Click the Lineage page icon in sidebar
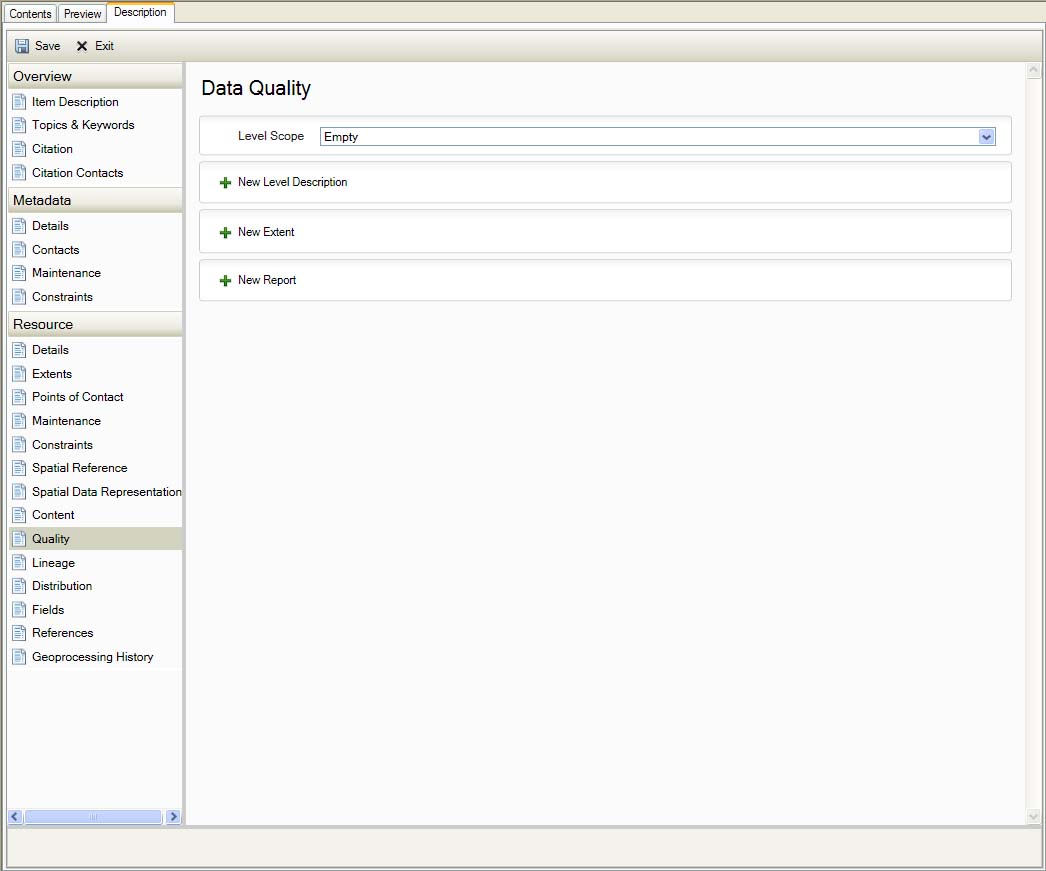The image size is (1046, 871). pyautogui.click(x=19, y=563)
